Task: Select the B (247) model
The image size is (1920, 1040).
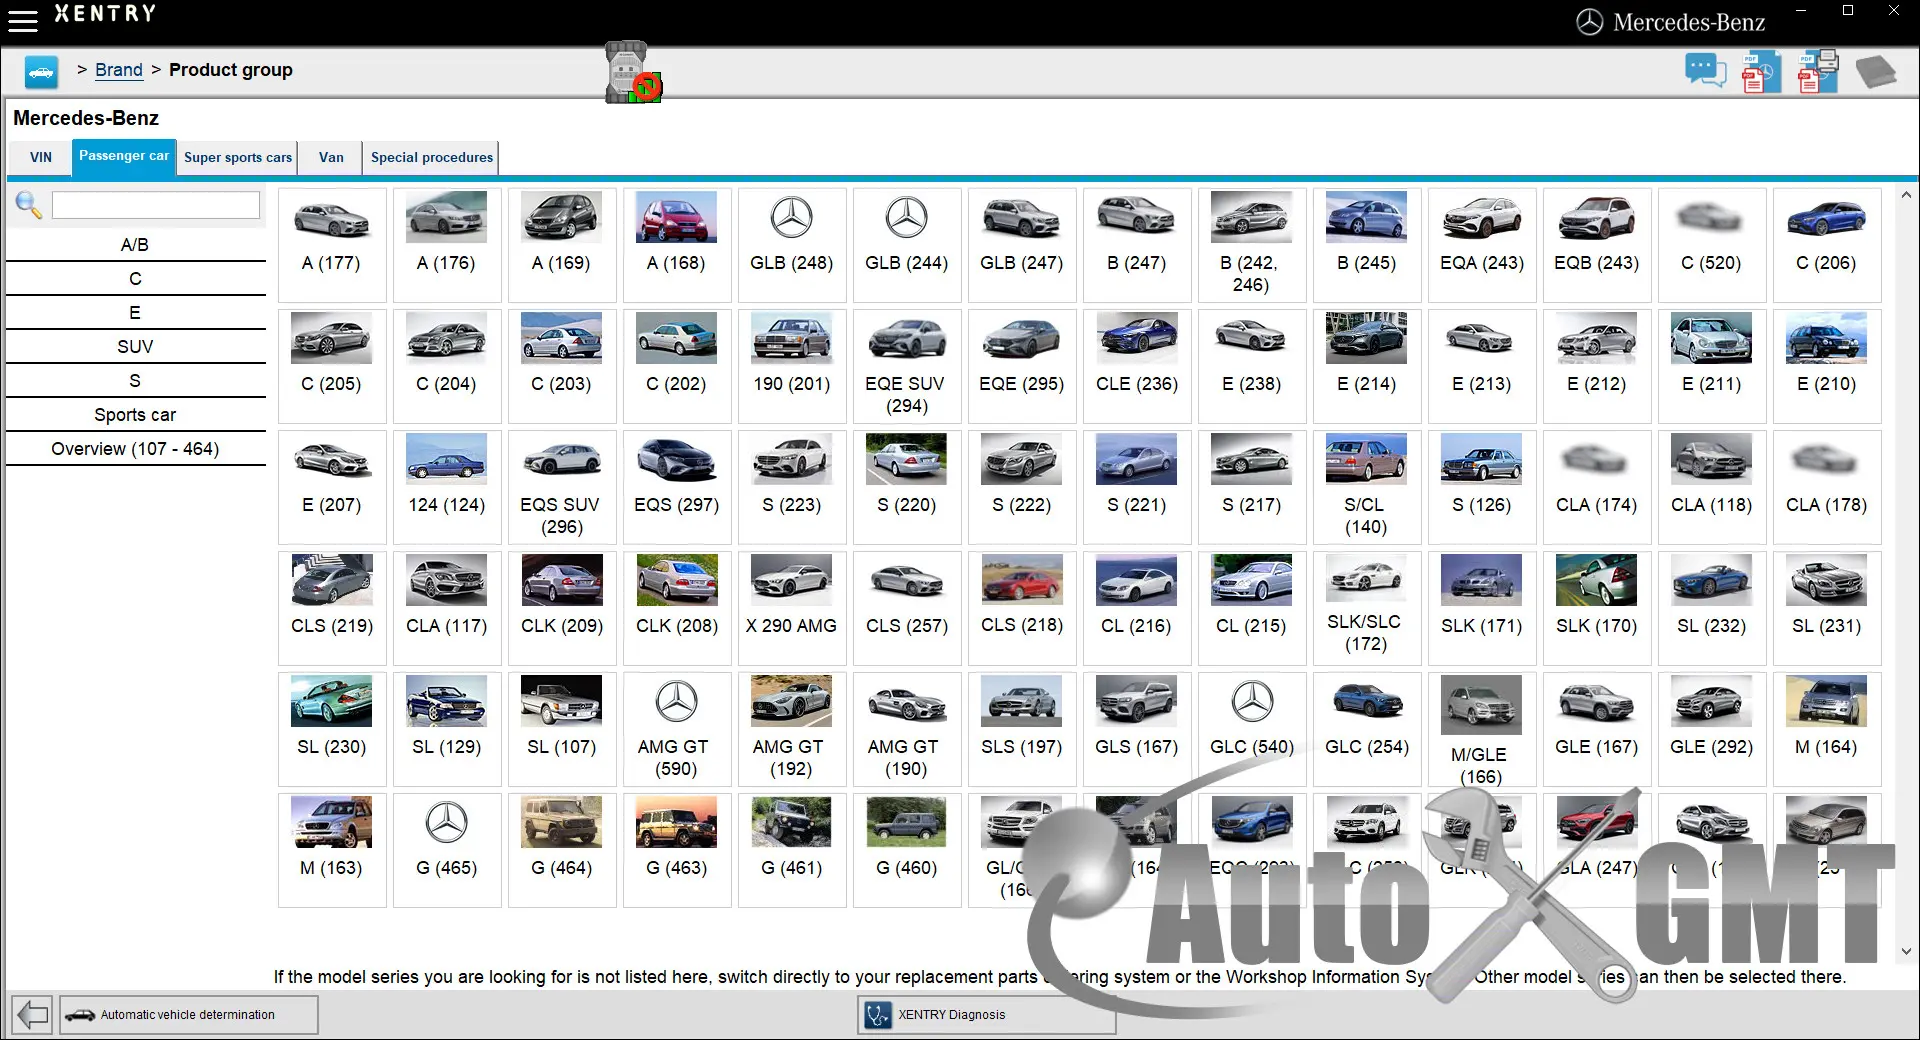Action: point(1137,245)
